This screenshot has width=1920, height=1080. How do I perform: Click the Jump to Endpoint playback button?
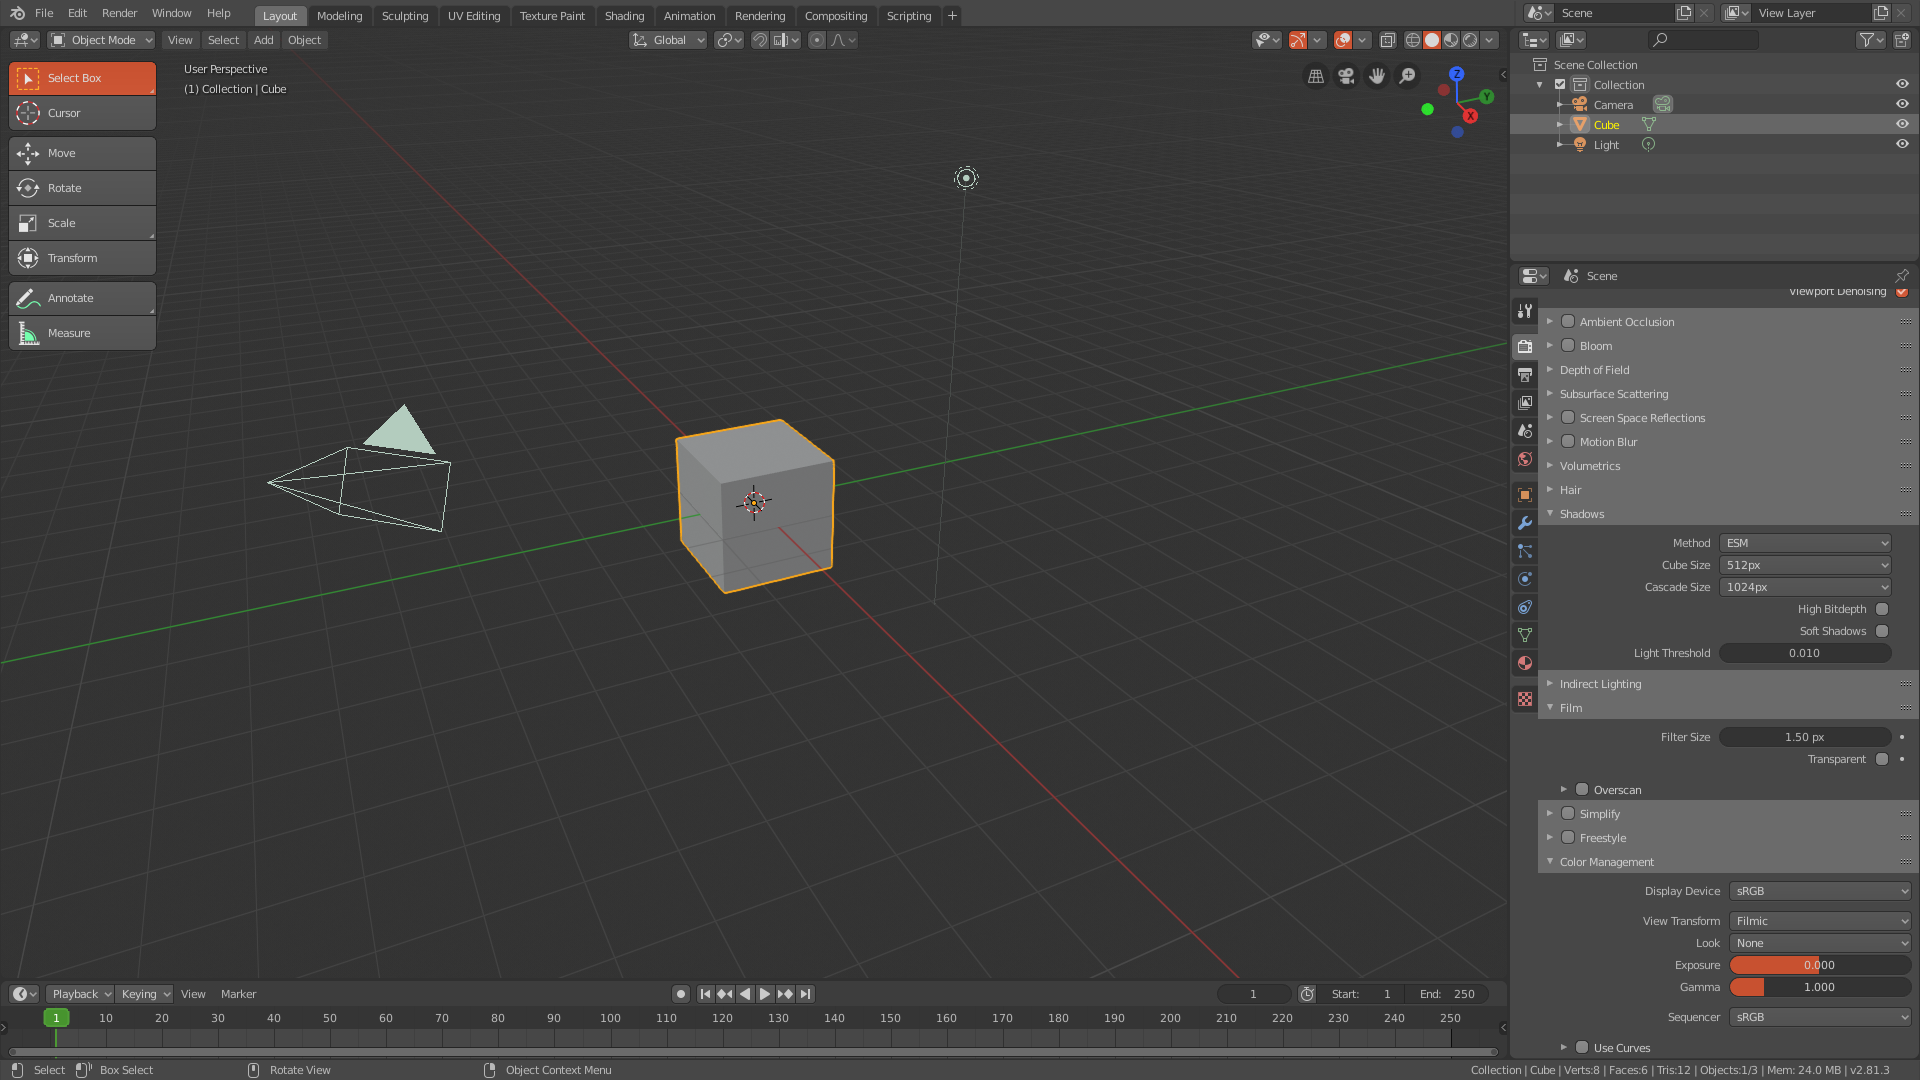pos(805,993)
